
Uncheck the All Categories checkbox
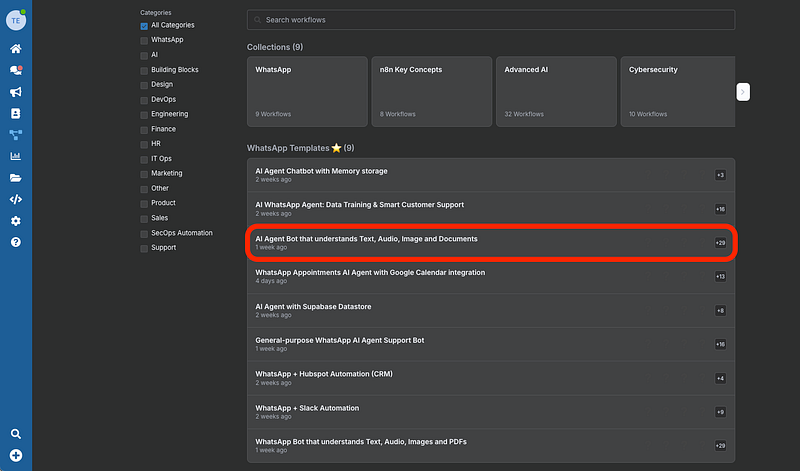tap(144, 25)
